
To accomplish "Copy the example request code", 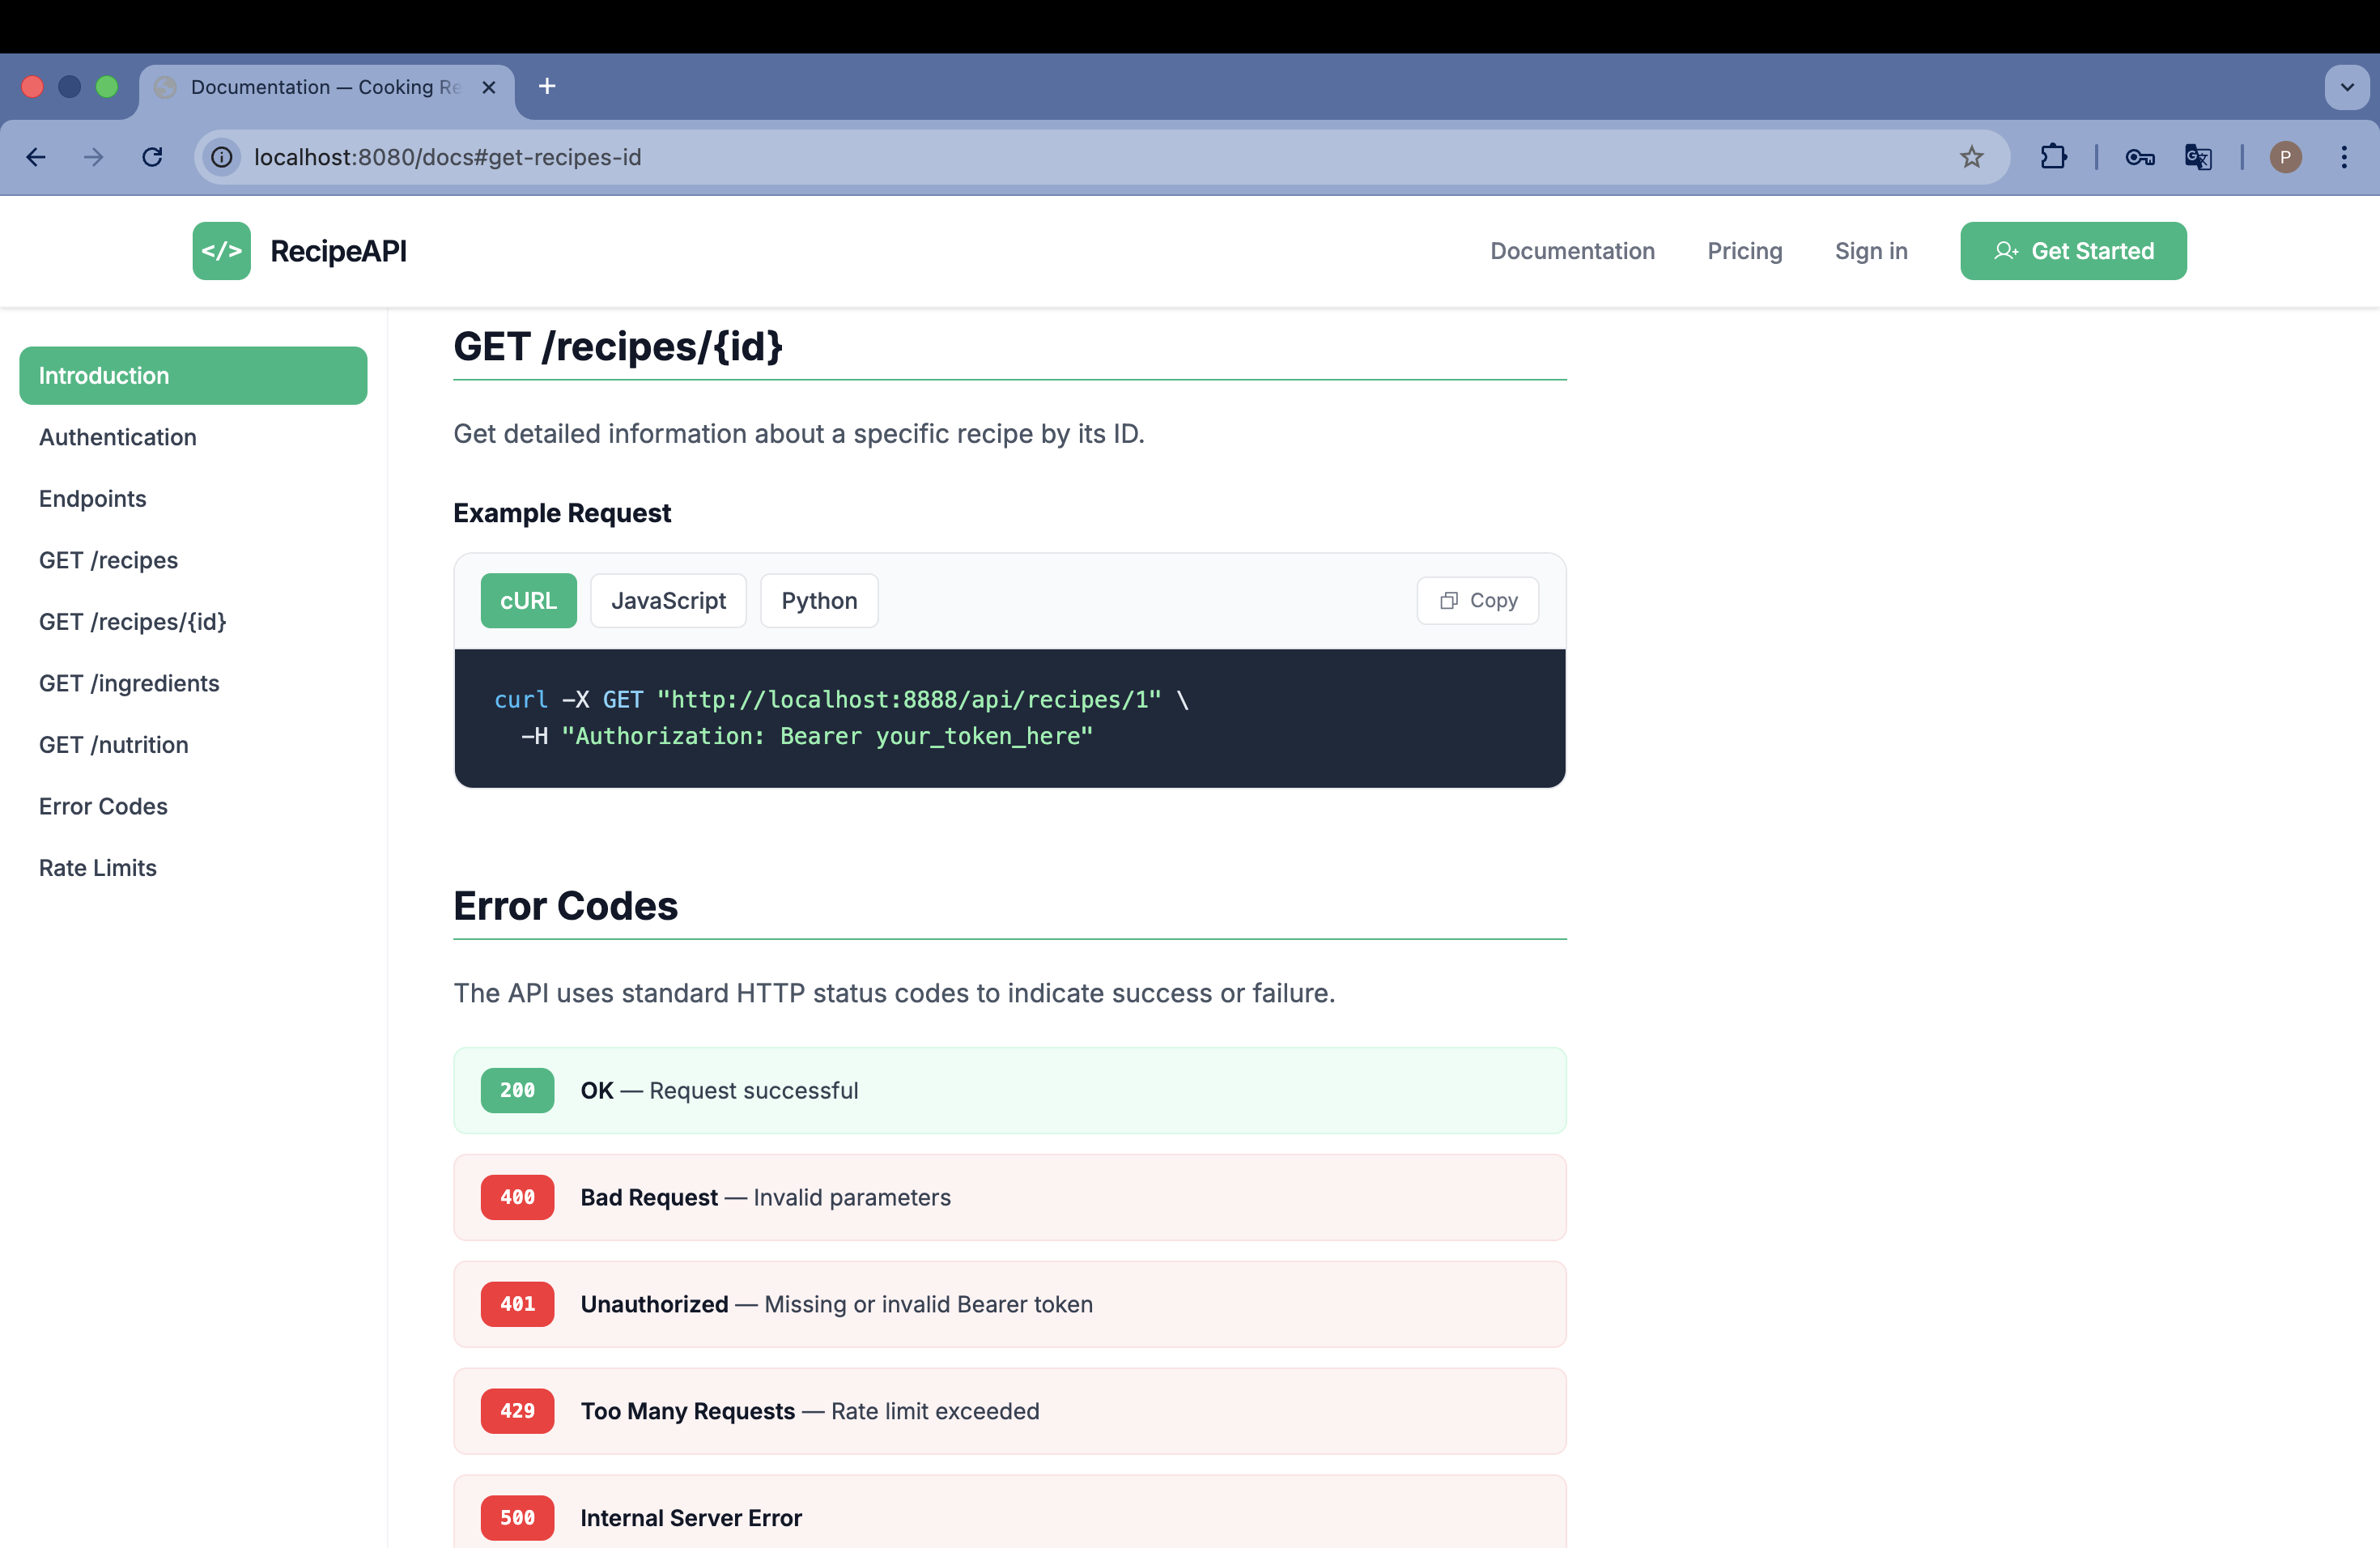I will point(1477,600).
